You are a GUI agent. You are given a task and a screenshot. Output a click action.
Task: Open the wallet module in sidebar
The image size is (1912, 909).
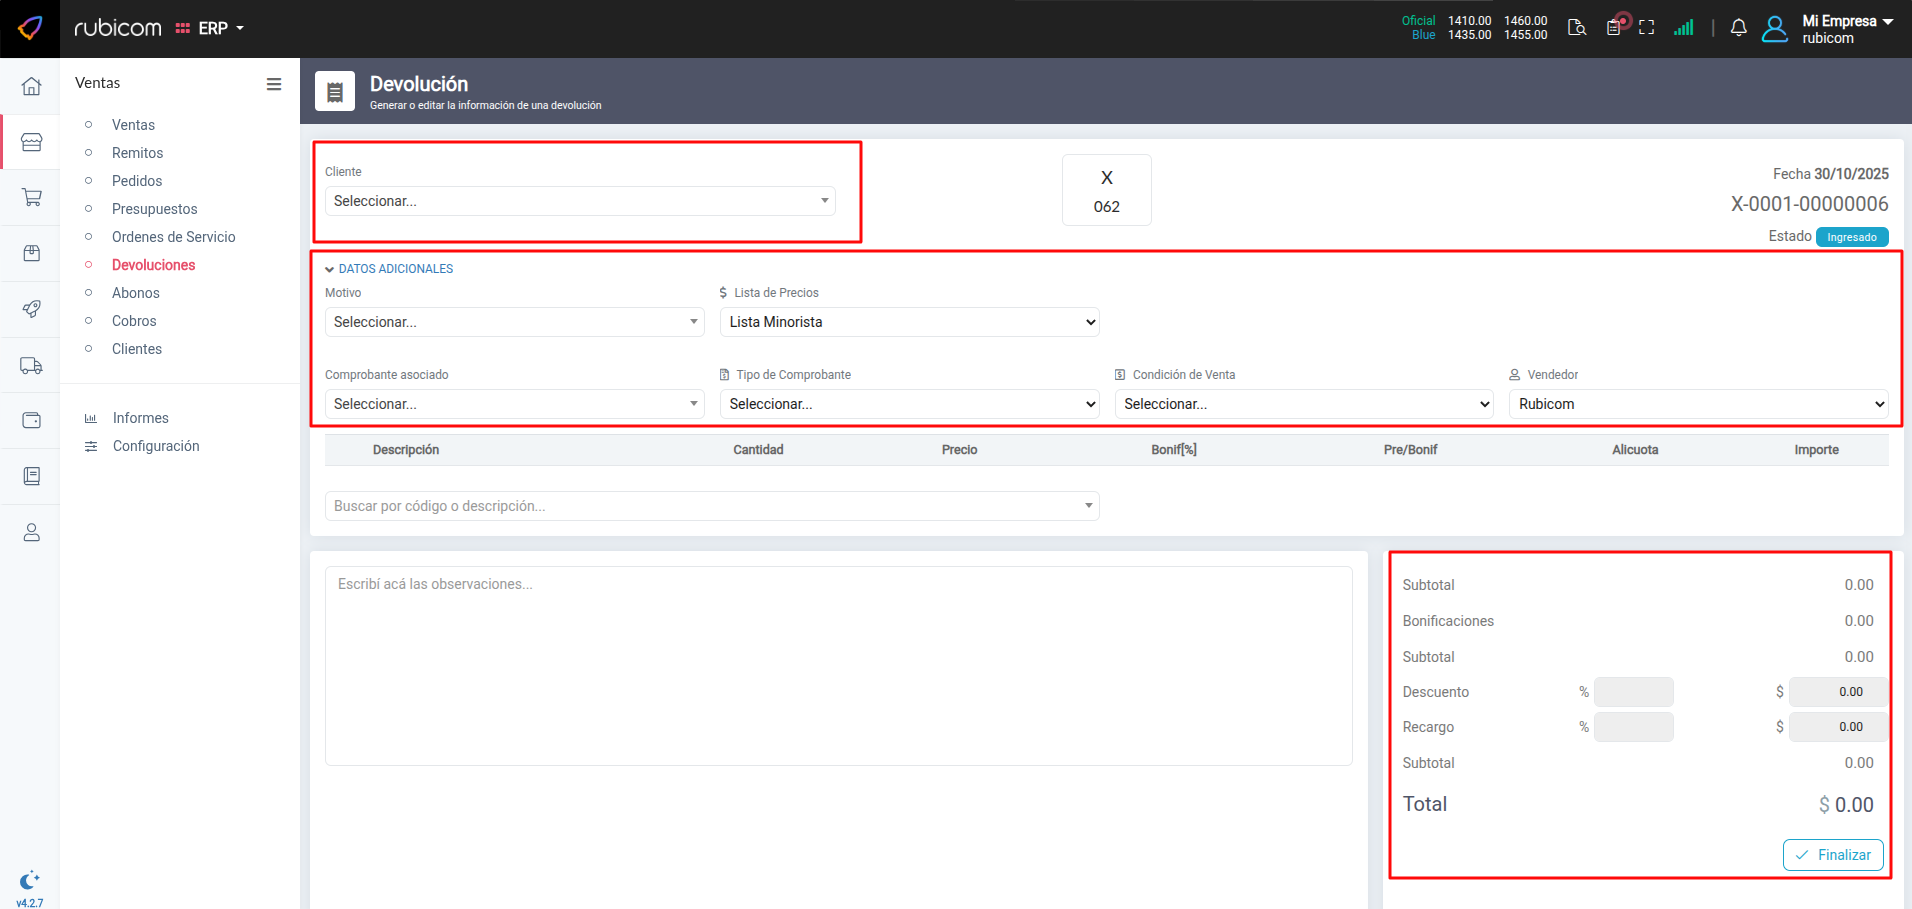click(31, 421)
